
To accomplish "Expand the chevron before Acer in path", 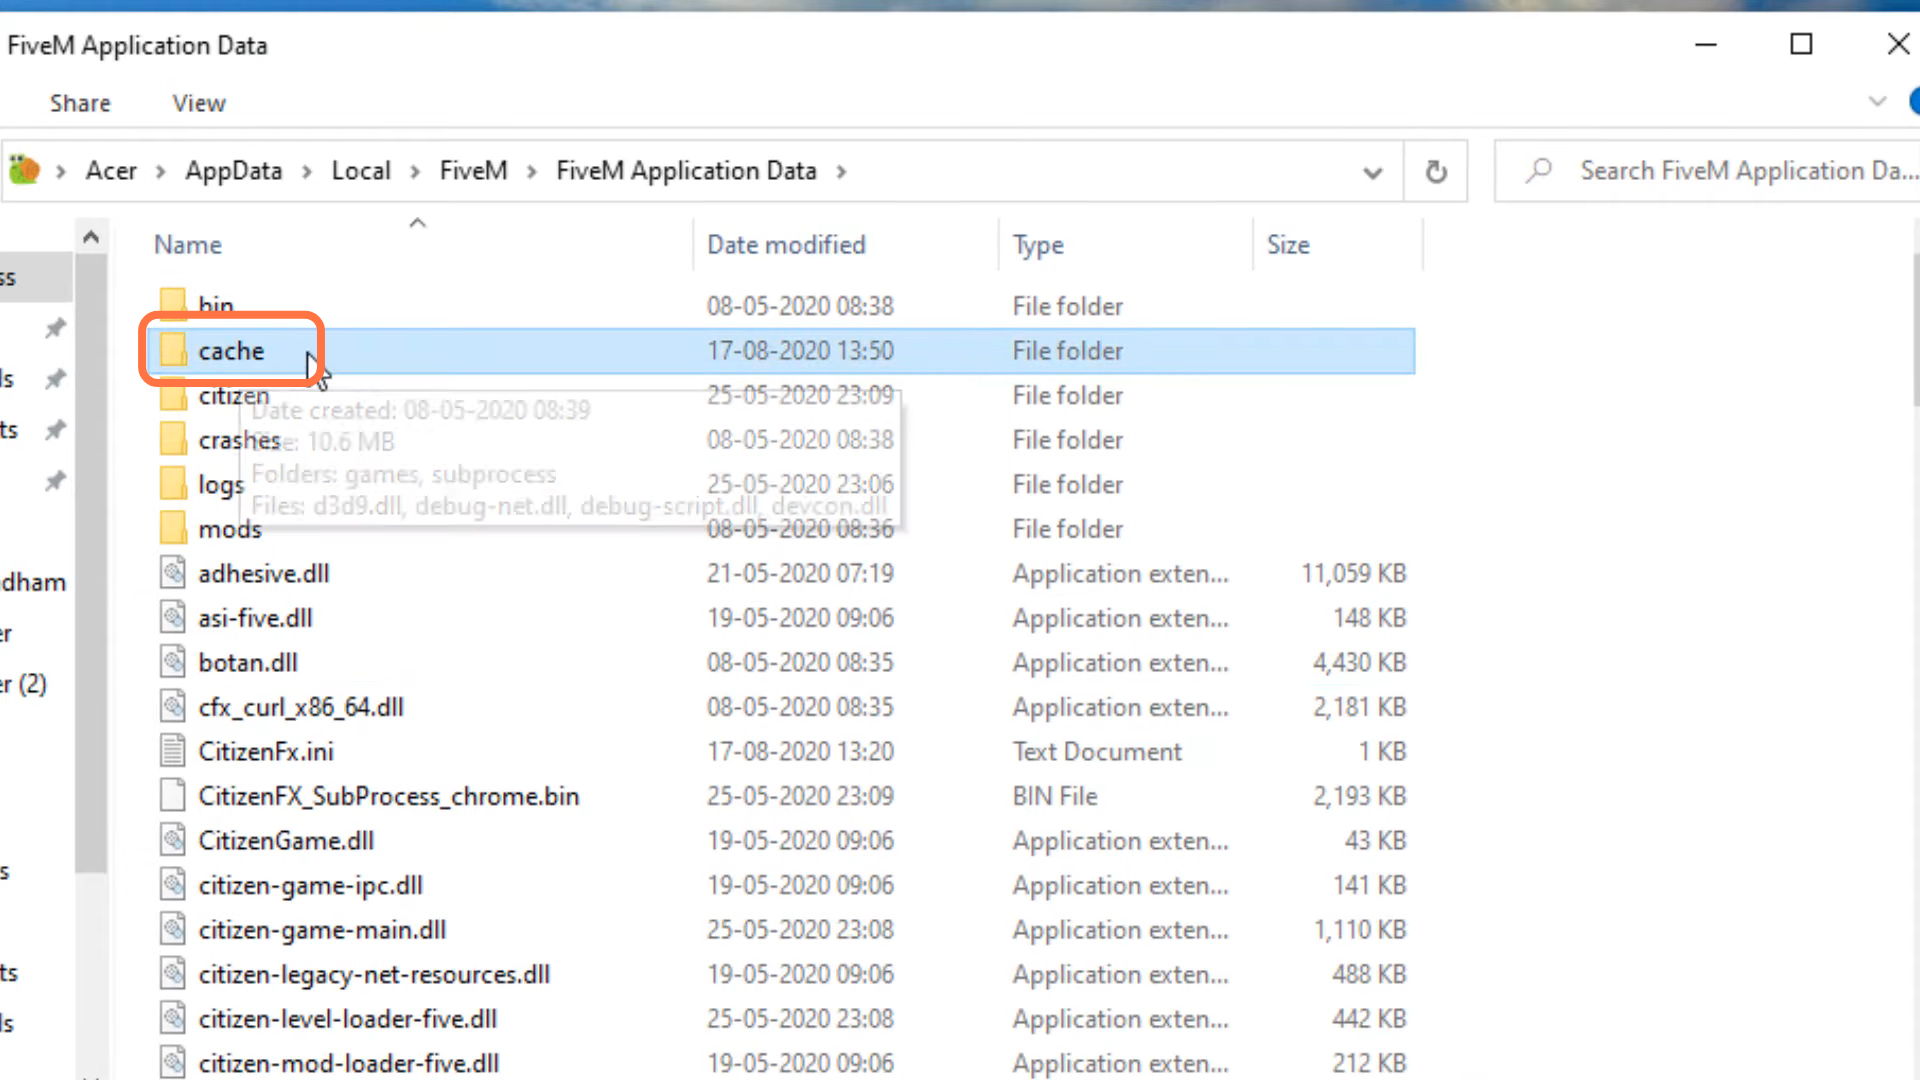I will 61,172.
